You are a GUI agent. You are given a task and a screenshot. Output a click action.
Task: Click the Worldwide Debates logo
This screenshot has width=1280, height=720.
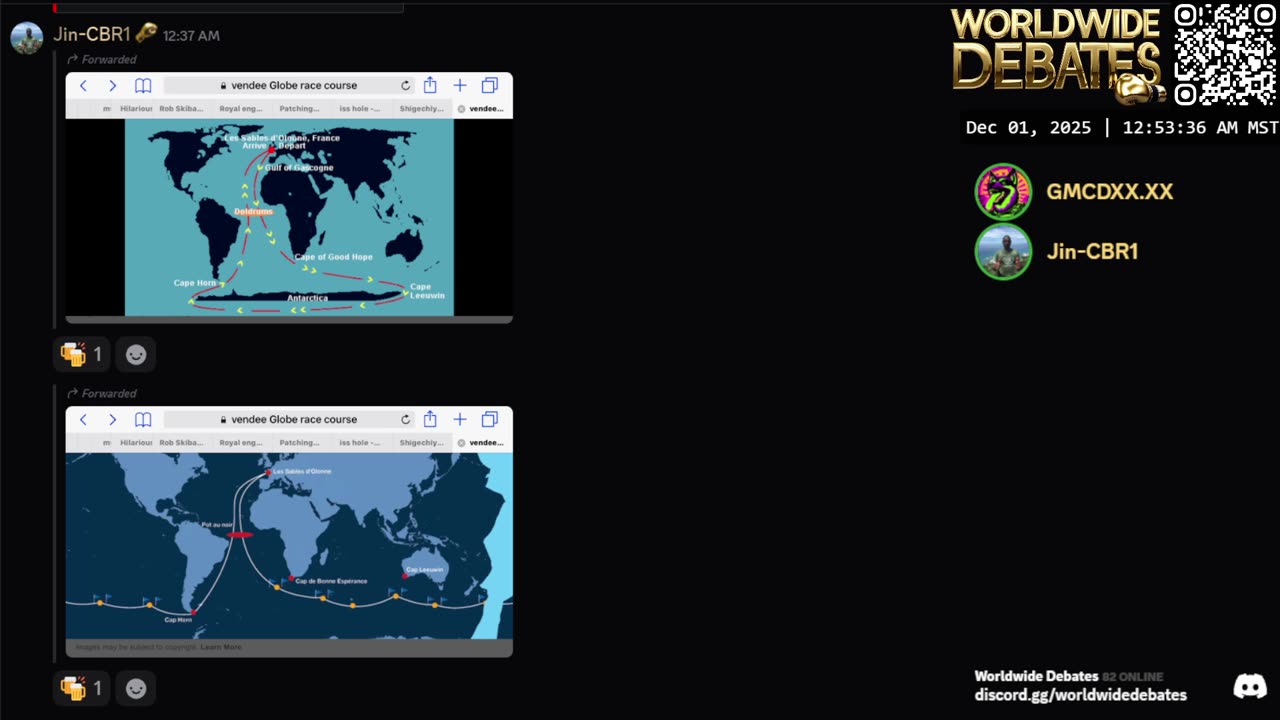point(1058,54)
